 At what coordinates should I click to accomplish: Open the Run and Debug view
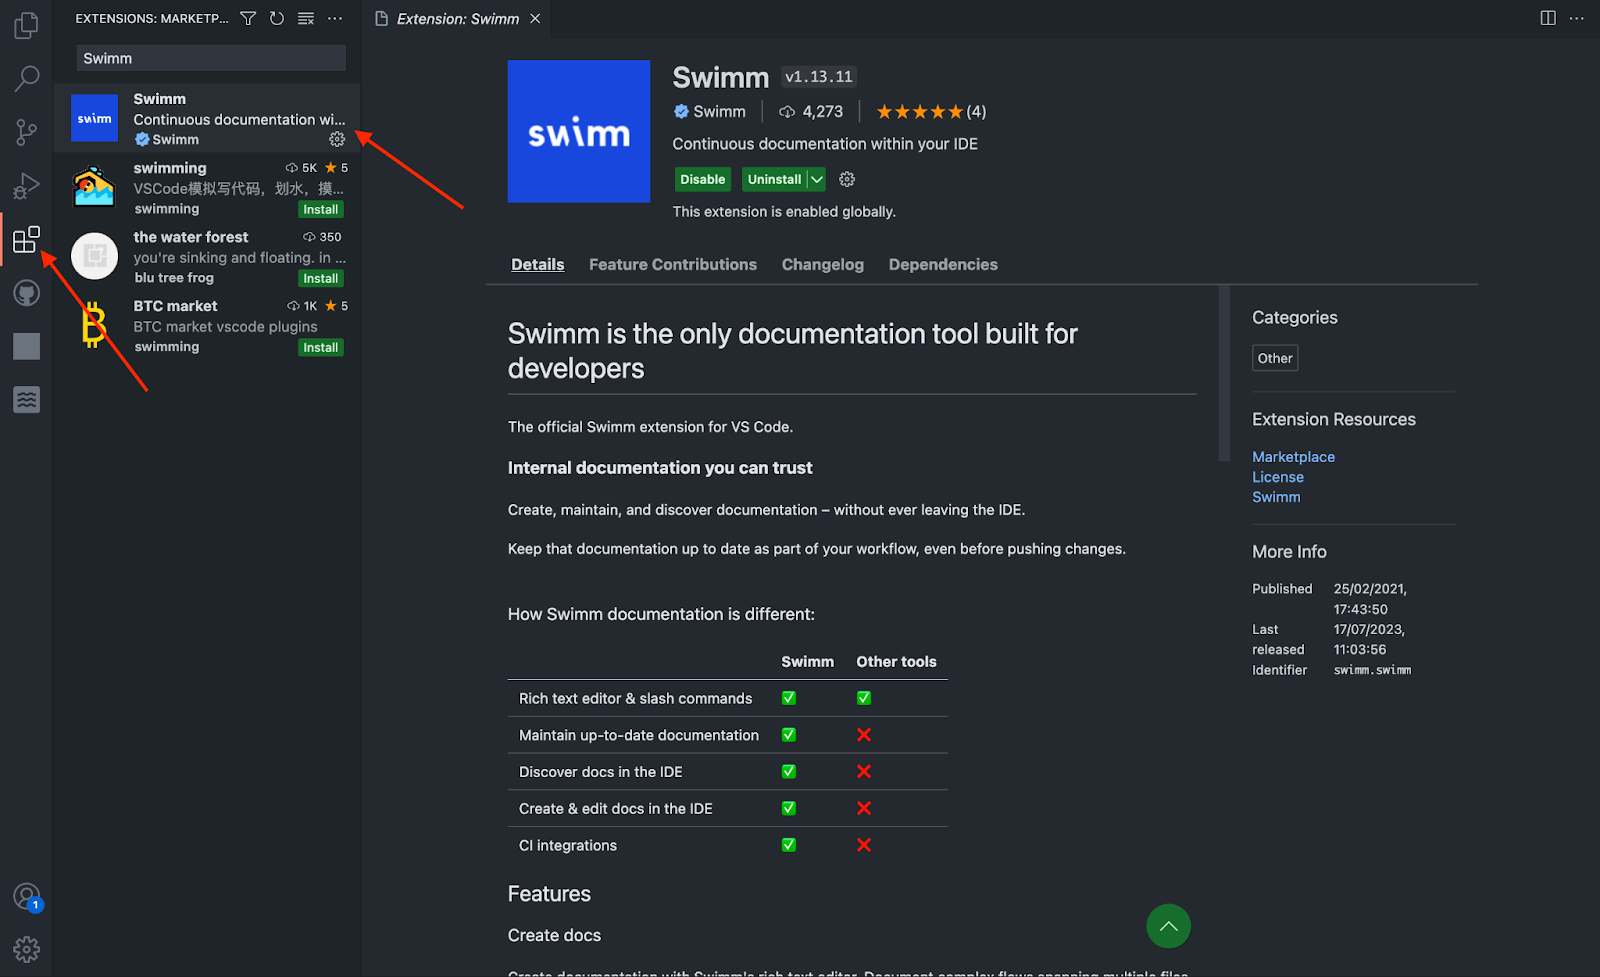coord(27,186)
